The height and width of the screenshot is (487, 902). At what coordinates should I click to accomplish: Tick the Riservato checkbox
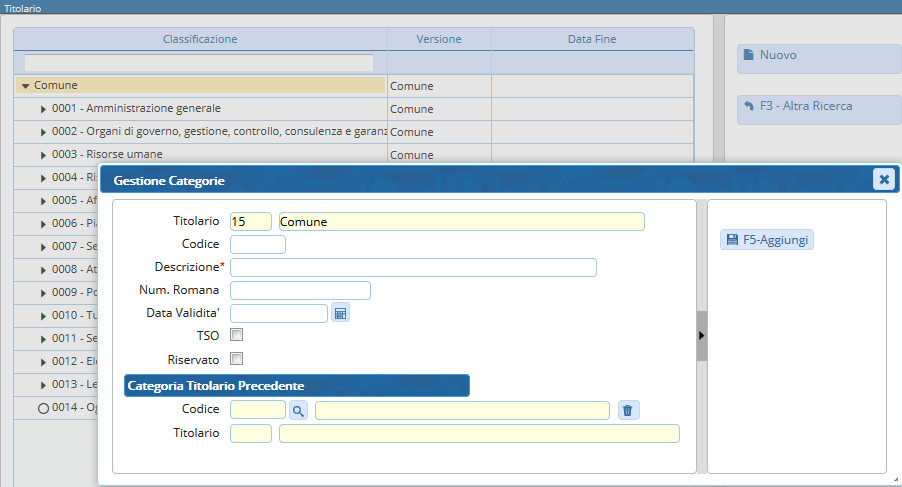click(237, 358)
